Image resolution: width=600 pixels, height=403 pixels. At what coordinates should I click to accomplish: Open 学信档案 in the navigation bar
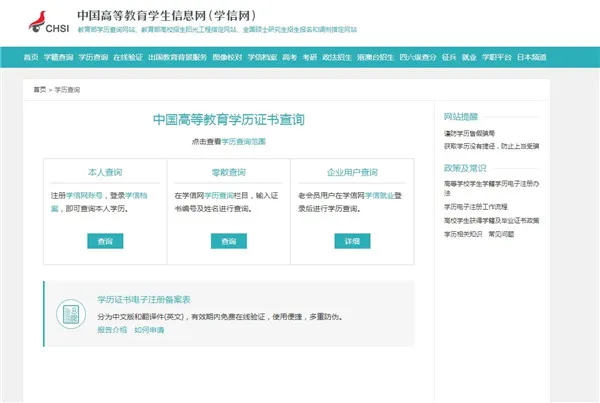pyautogui.click(x=262, y=57)
